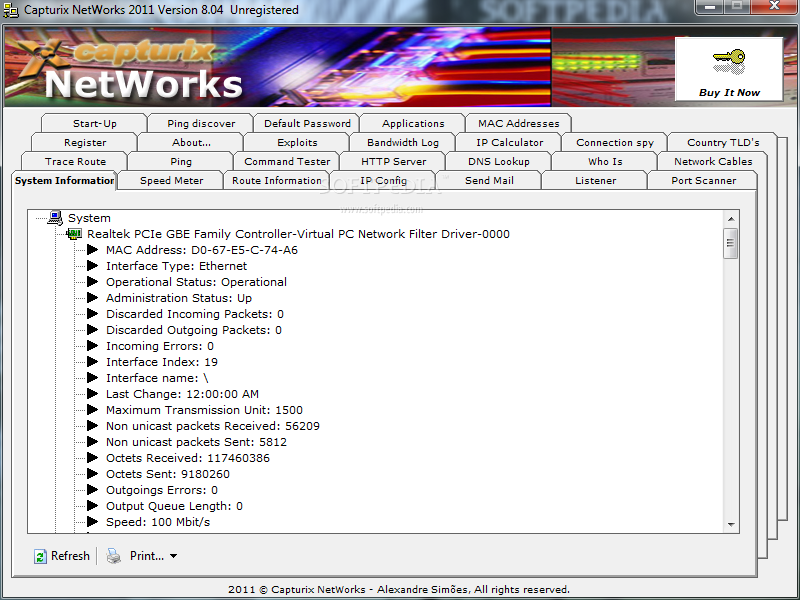The height and width of the screenshot is (600, 800).
Task: Open the Default Password tab
Action: 307,123
